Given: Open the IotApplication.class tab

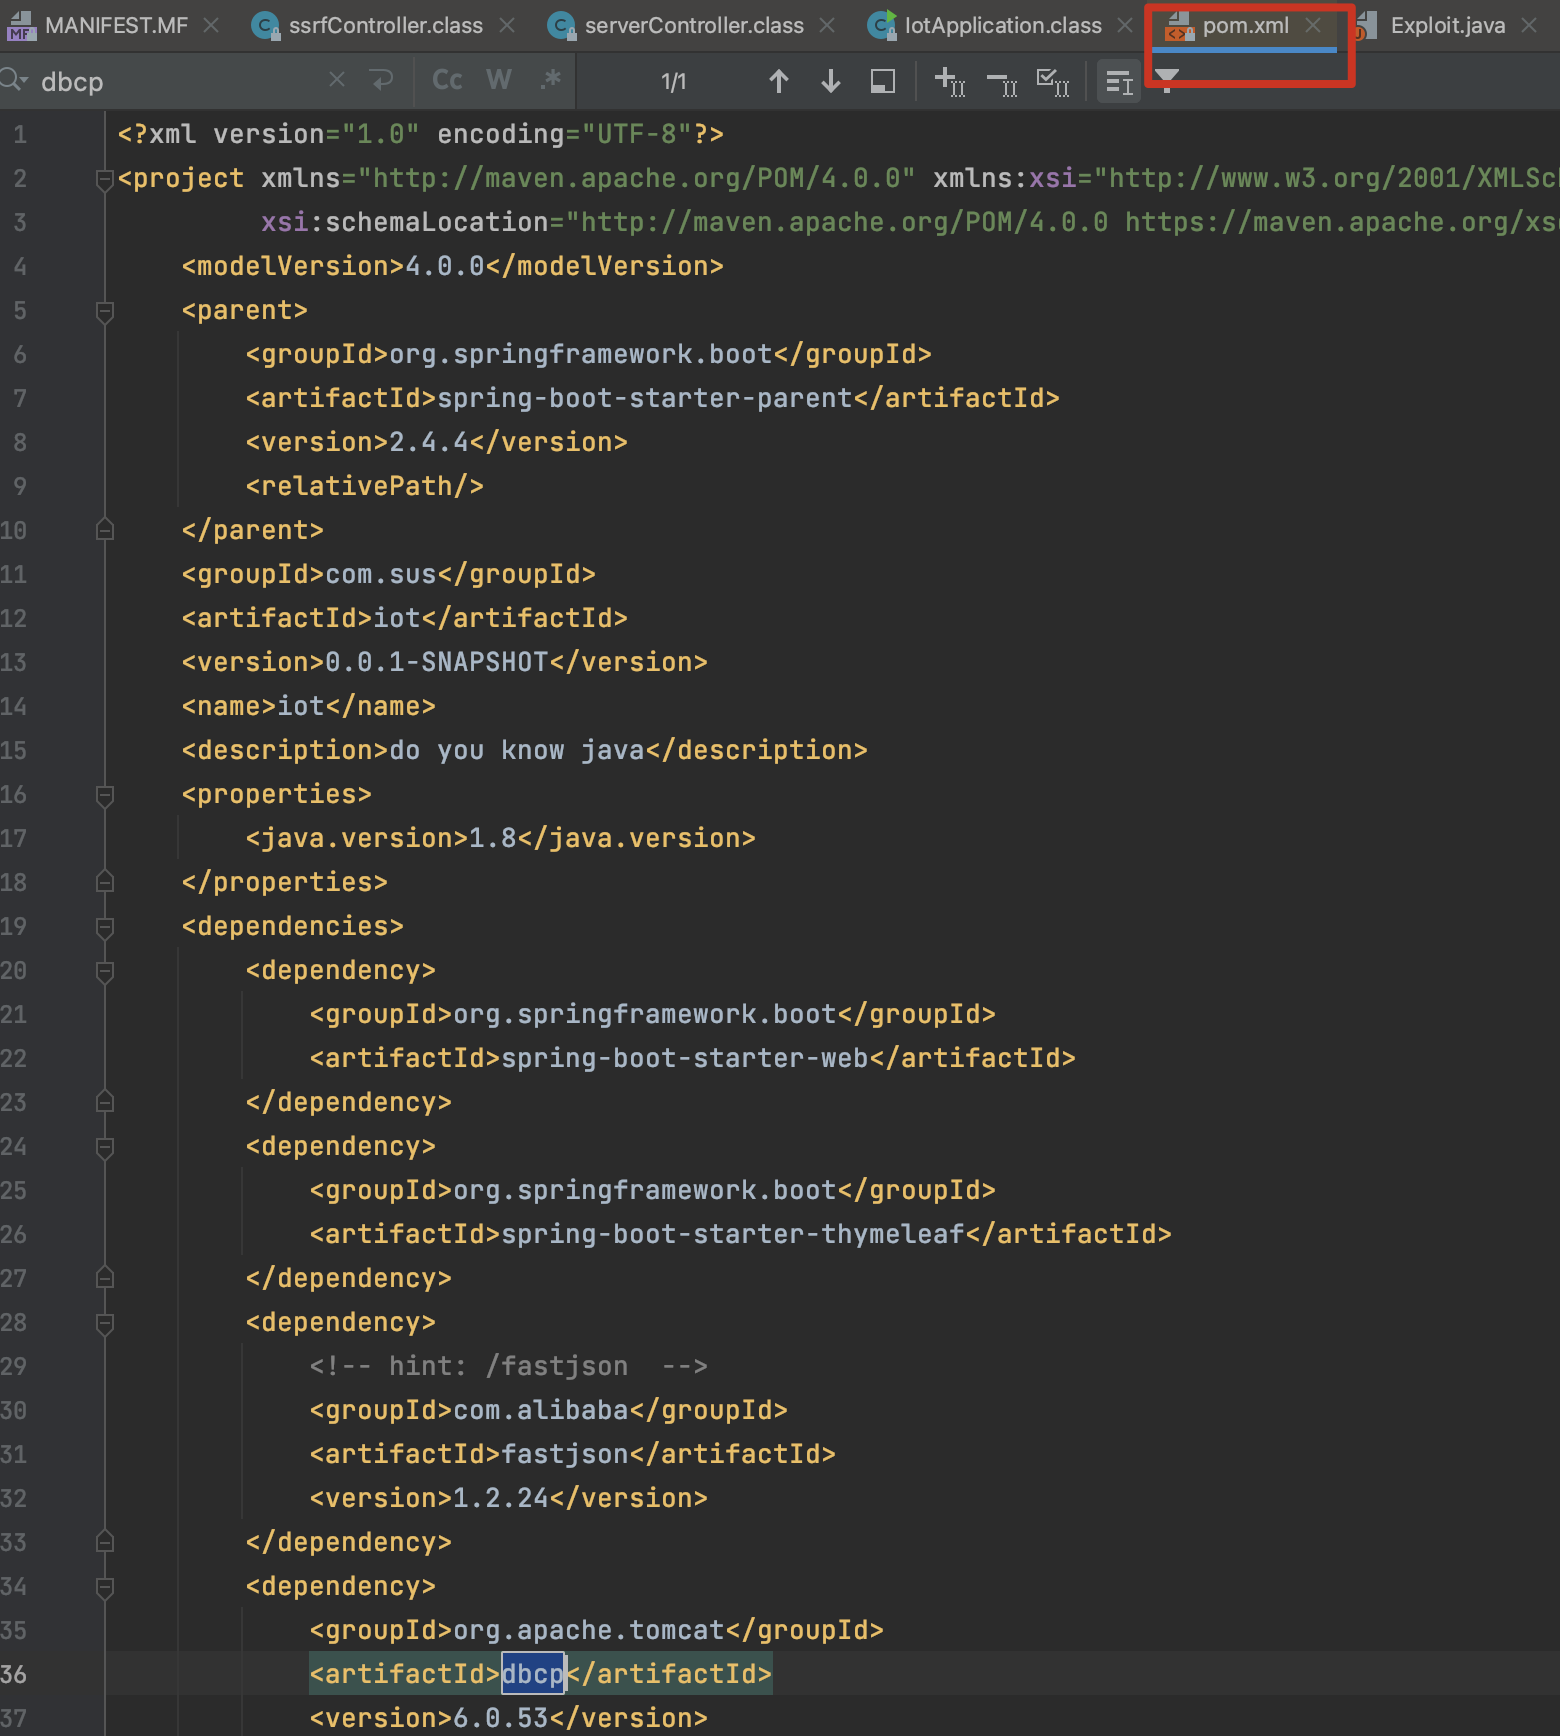Looking at the screenshot, I should (x=1002, y=26).
